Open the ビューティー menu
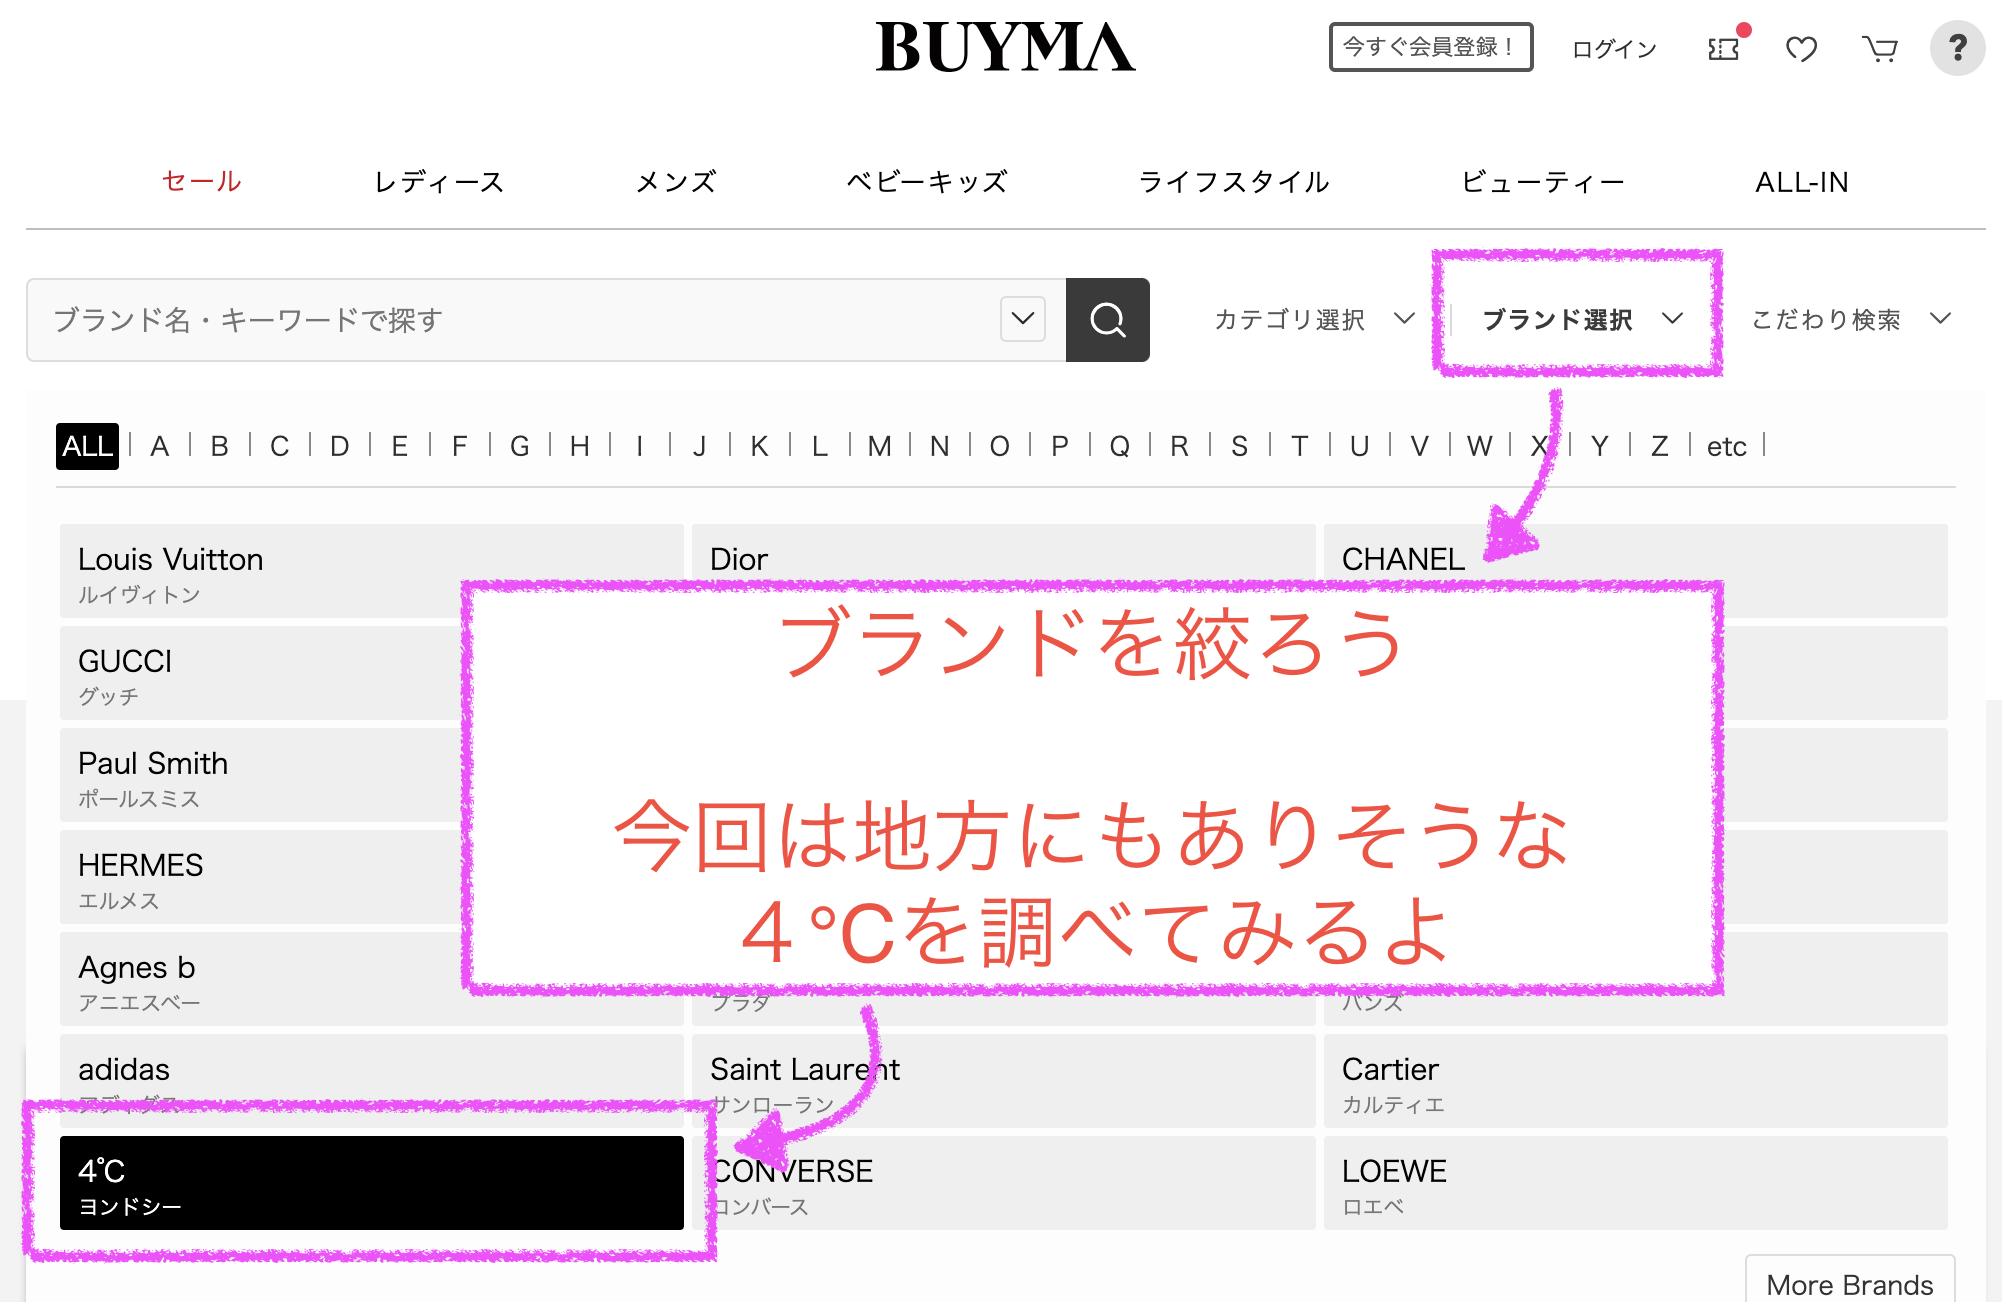 pos(1543,181)
